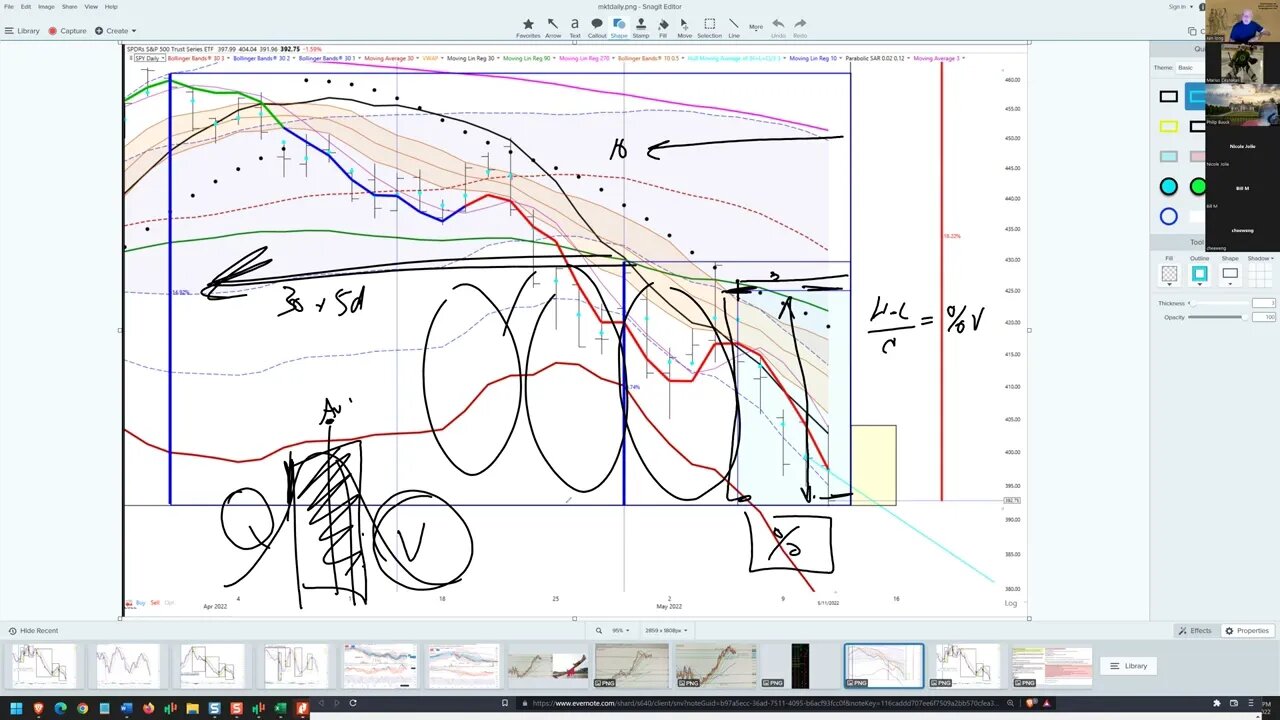Select the Shape tool
This screenshot has width=1280, height=720.
pos(619,27)
